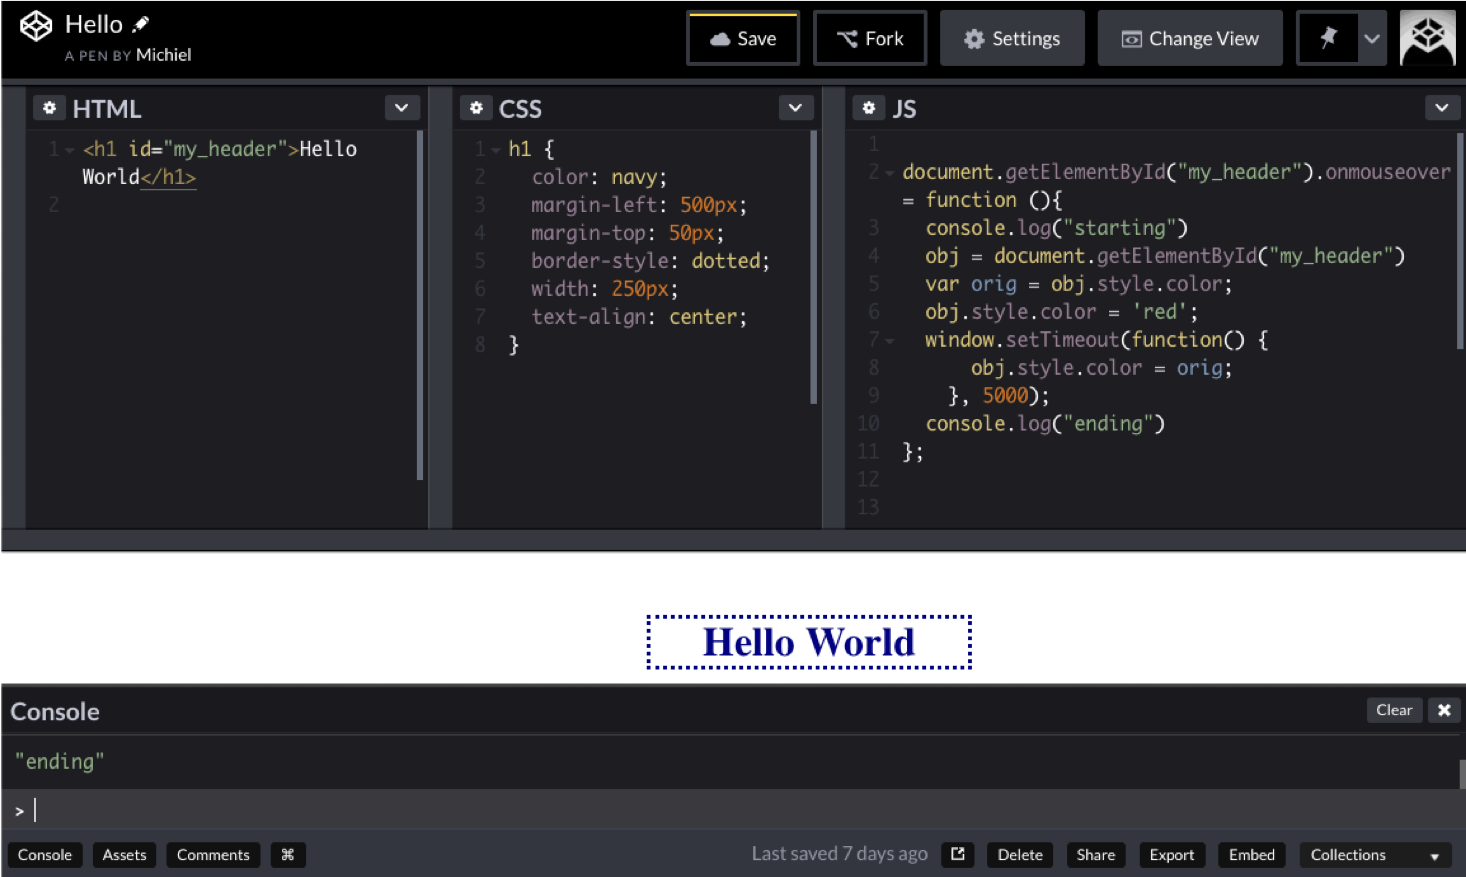Click the 'border-style: dotted;' CSS line

650,261
